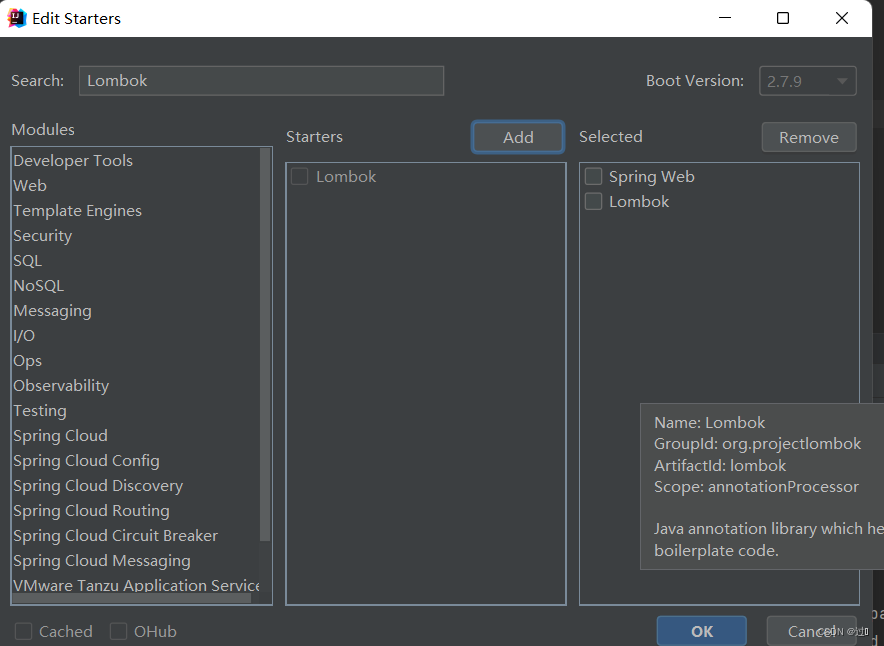Select the Web module
884x646 pixels.
coord(135,185)
